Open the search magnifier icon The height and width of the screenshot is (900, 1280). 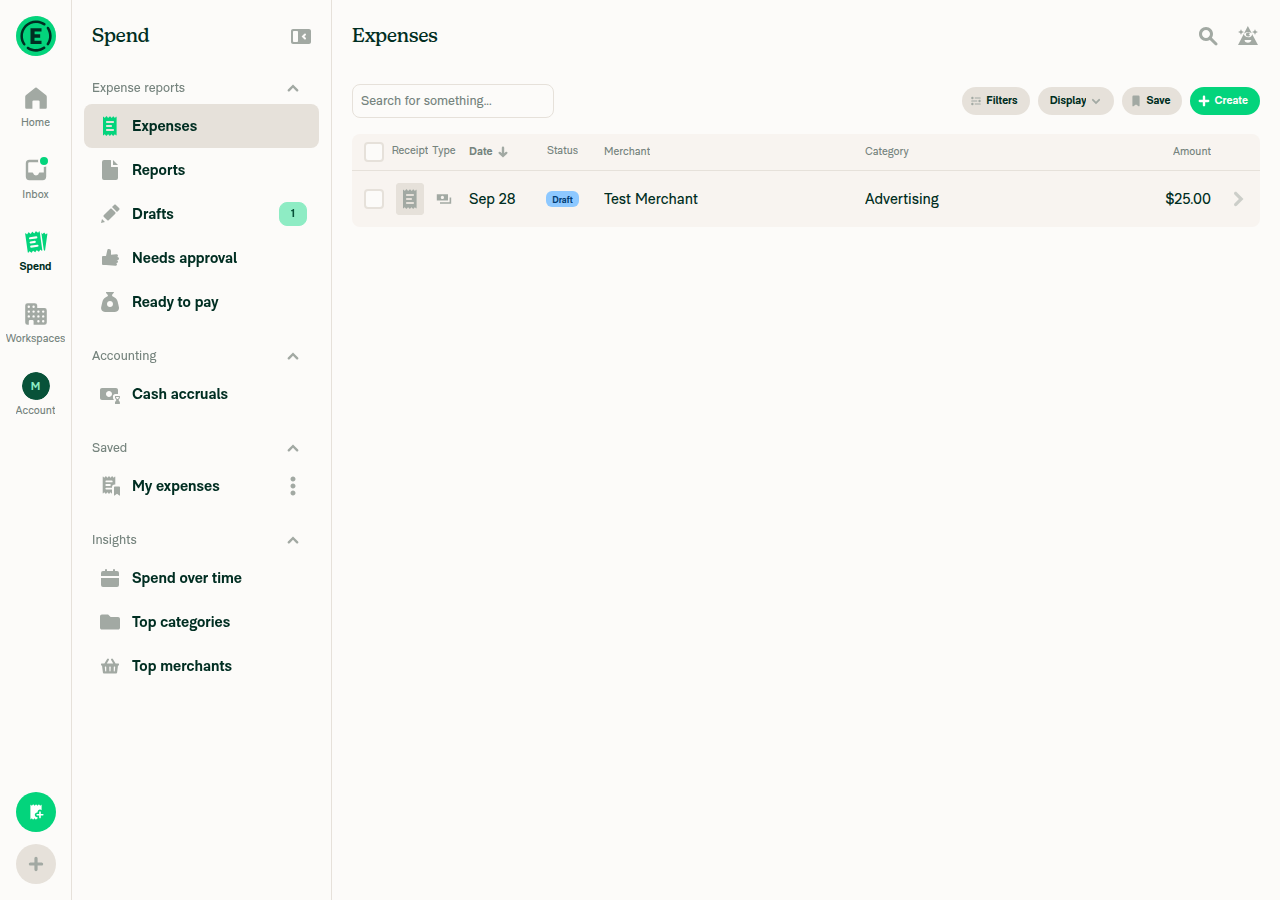point(1208,36)
